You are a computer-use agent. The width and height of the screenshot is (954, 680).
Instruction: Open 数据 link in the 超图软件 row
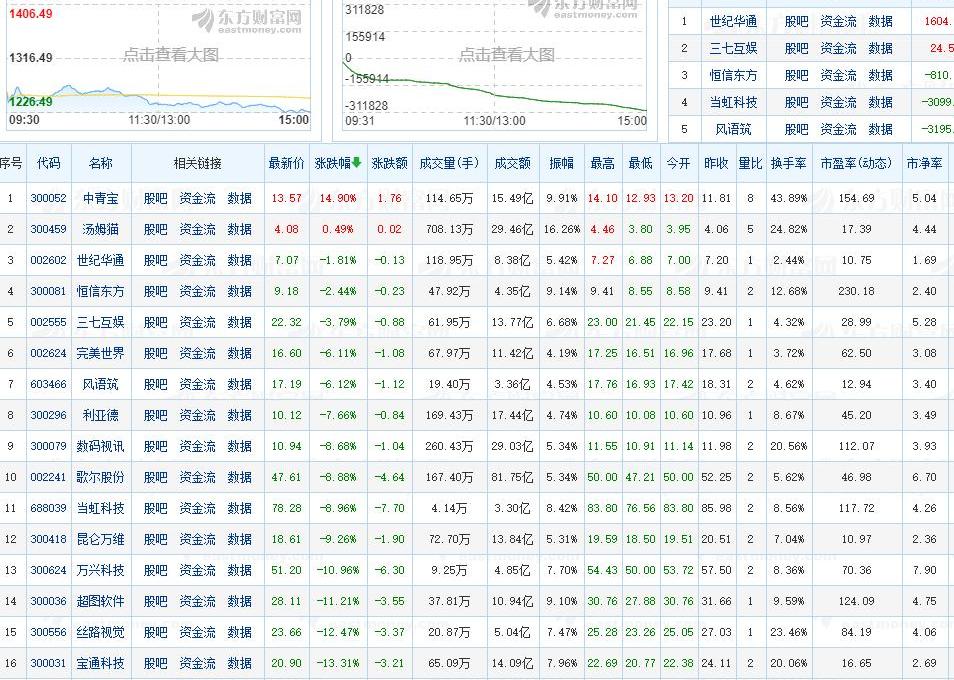(240, 601)
